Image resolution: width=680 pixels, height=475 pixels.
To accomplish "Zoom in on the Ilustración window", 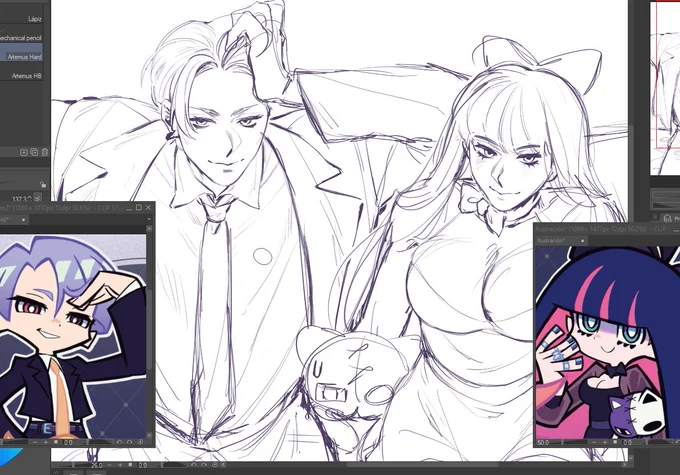I will point(605,442).
